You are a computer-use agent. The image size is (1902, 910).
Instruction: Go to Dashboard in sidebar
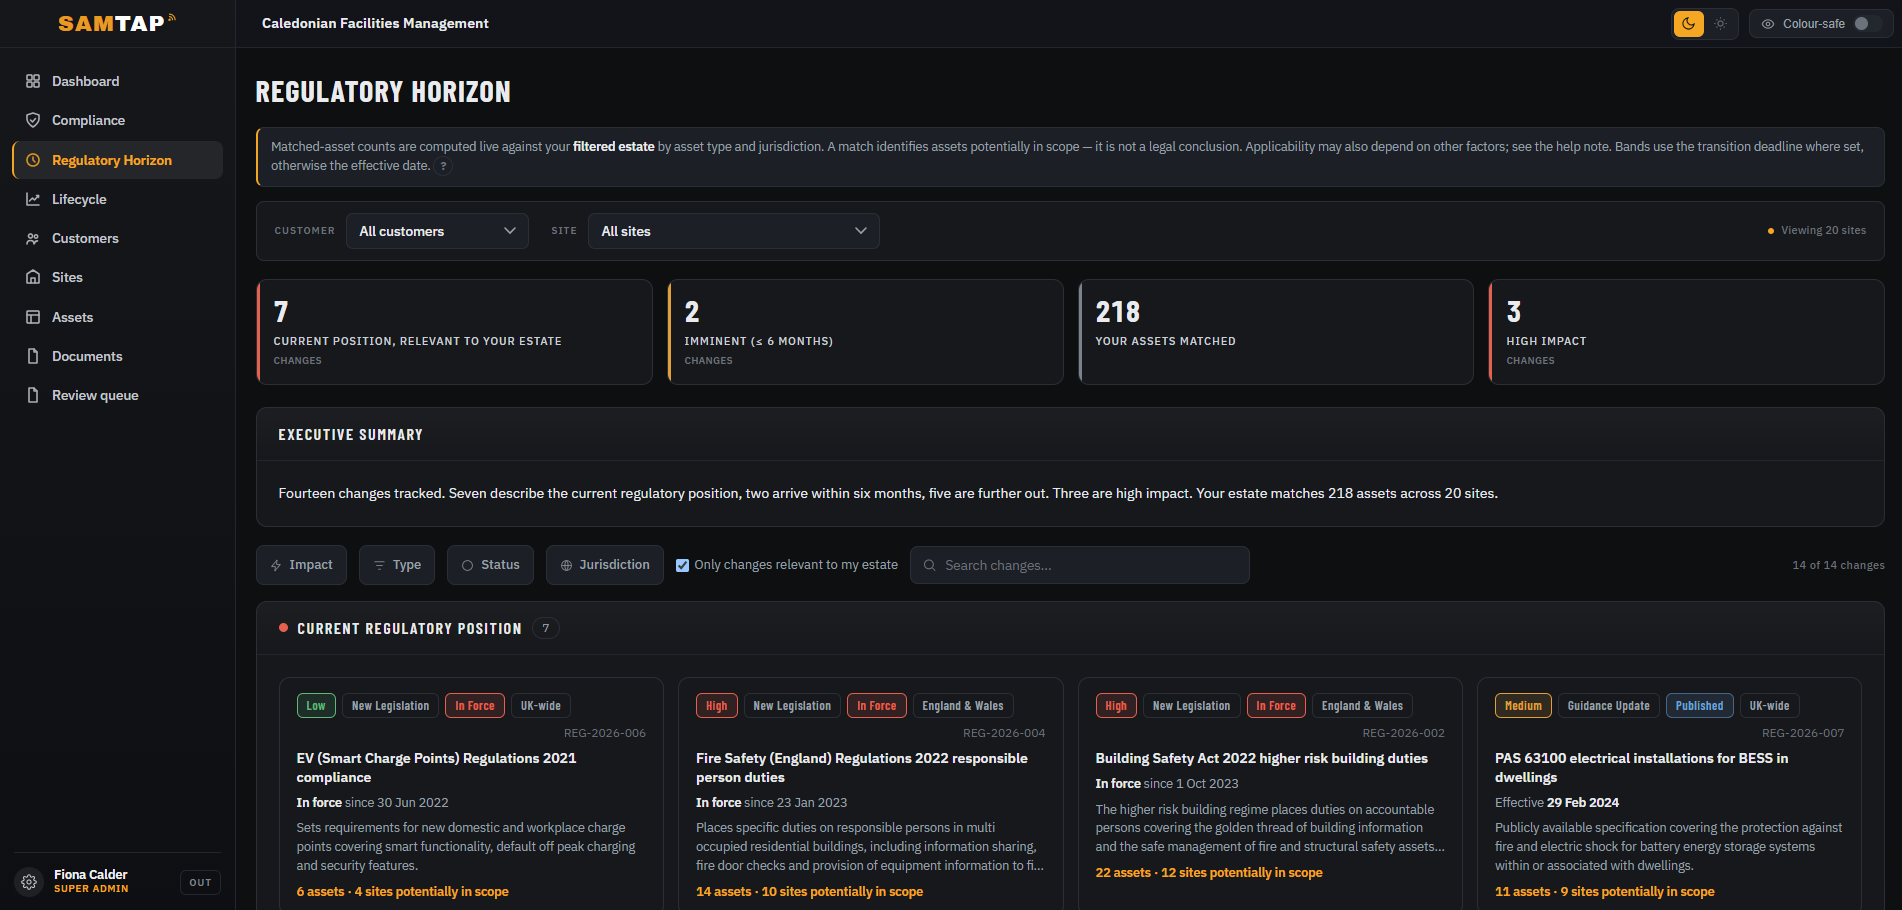(117, 81)
